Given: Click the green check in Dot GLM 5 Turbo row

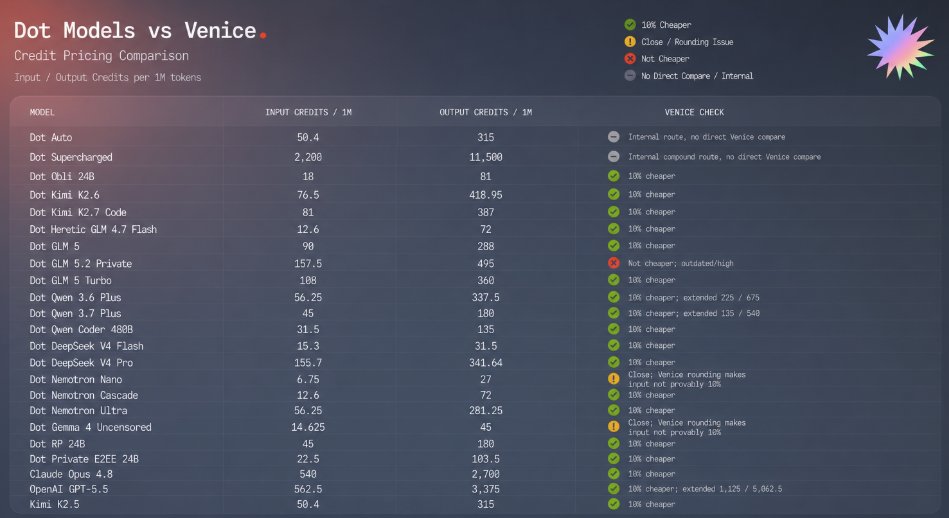Looking at the screenshot, I should pyautogui.click(x=614, y=280).
